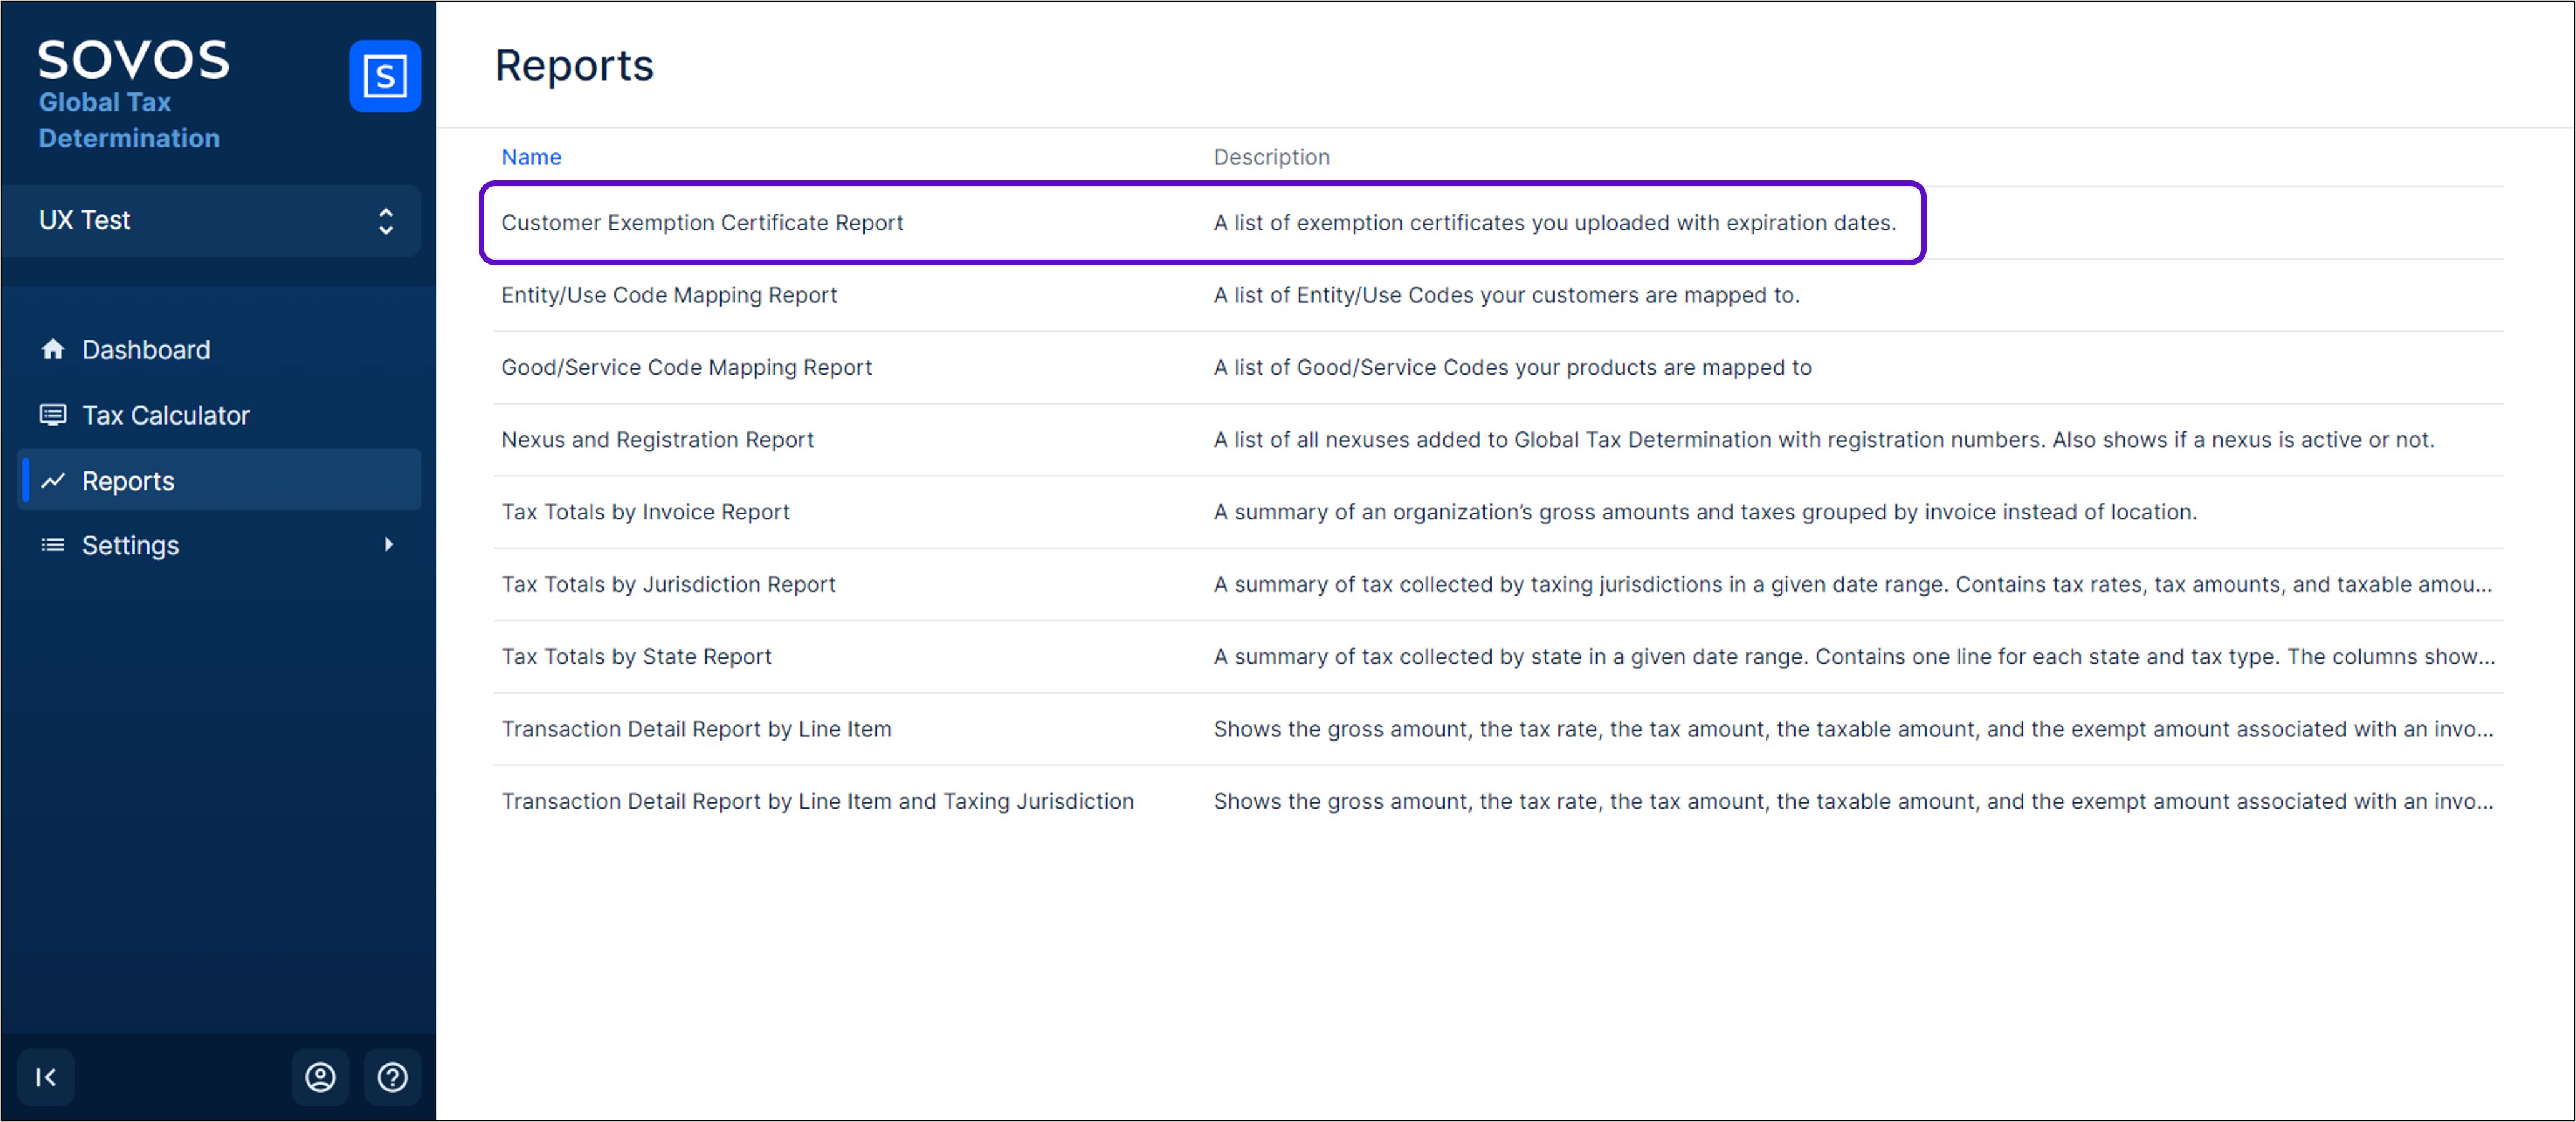Open Tax Calculator from the sidebar
Viewport: 2576px width, 1122px height.
[x=166, y=416]
